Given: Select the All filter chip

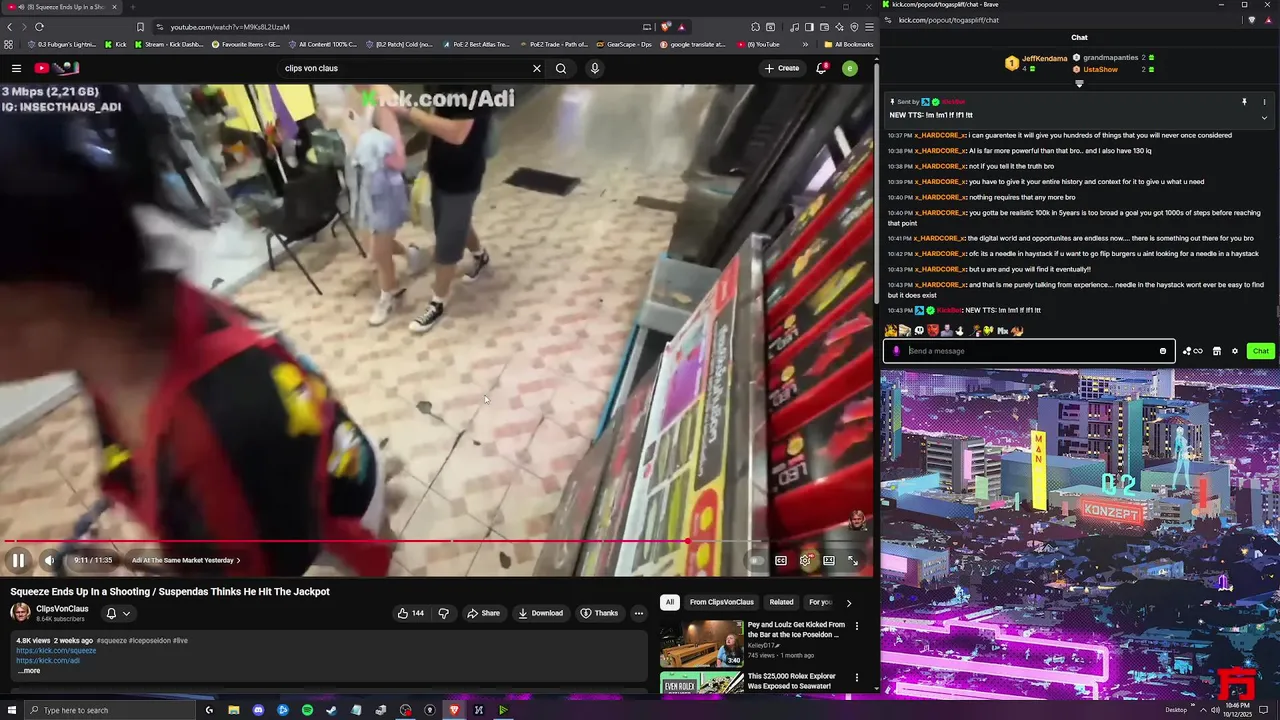Looking at the screenshot, I should [x=669, y=602].
